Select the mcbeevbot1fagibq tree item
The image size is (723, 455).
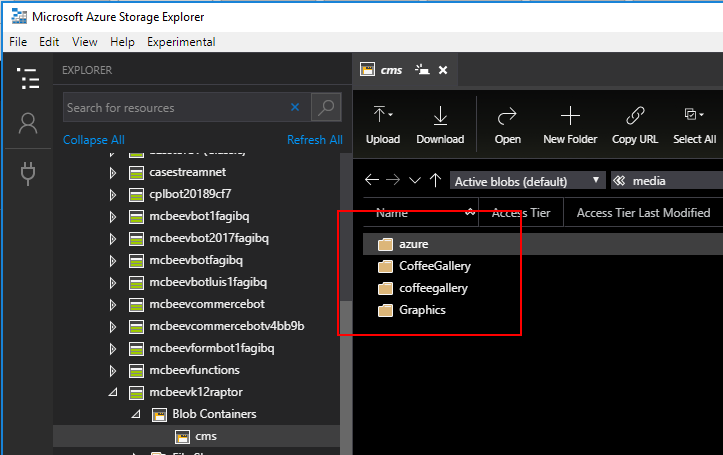click(199, 216)
